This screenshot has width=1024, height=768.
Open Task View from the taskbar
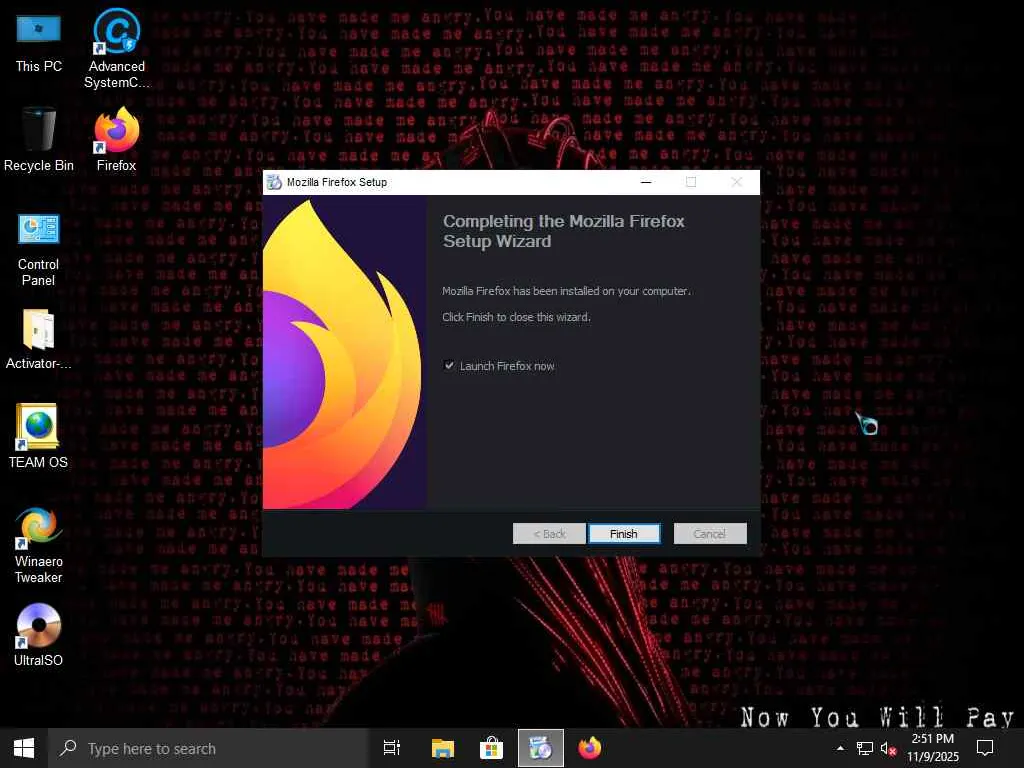(x=392, y=748)
